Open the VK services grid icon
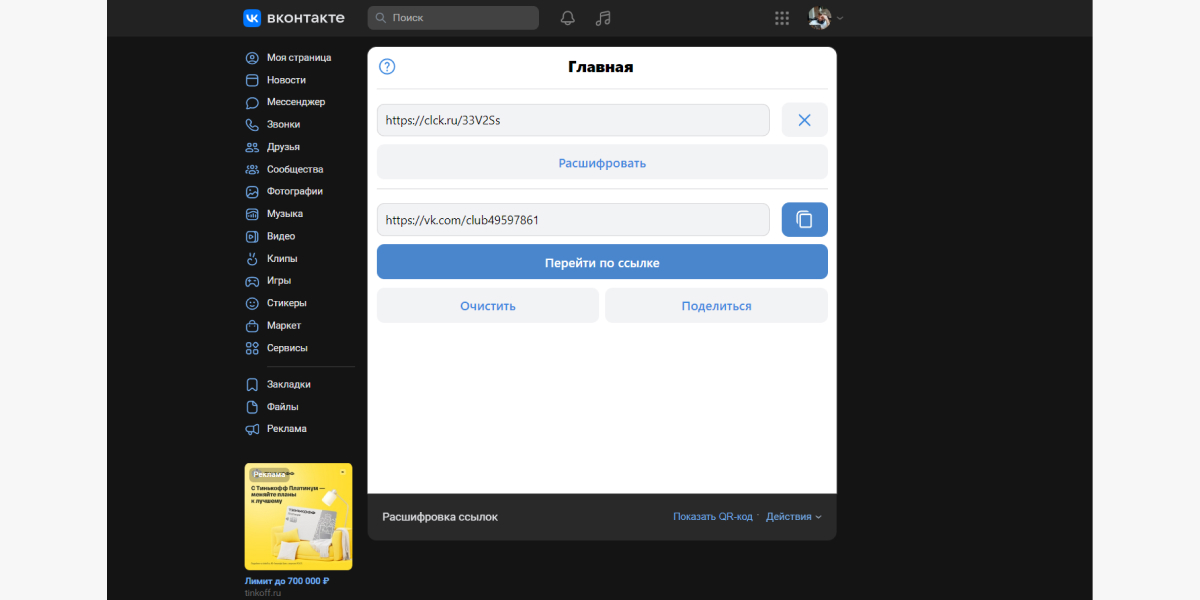1200x600 pixels. pyautogui.click(x=782, y=18)
